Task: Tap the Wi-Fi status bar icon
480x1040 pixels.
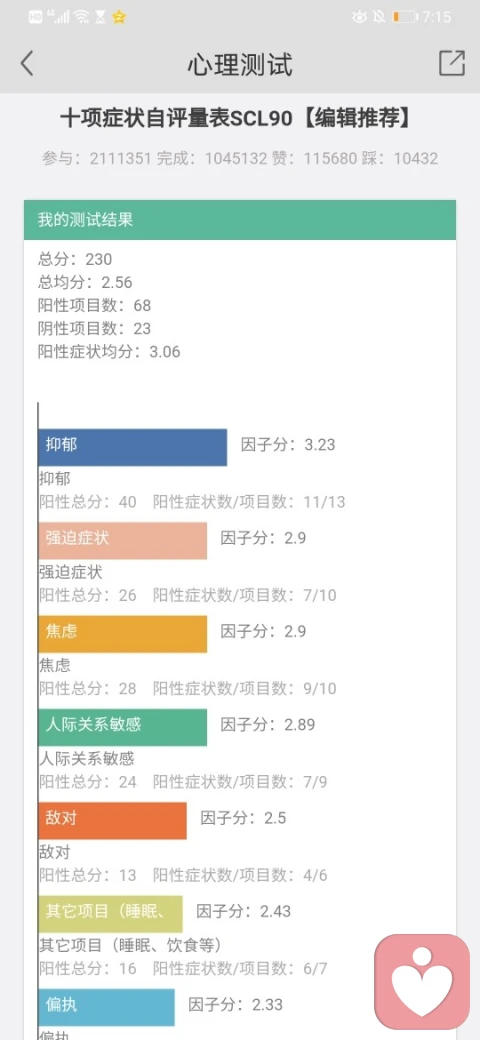Action: point(82,17)
